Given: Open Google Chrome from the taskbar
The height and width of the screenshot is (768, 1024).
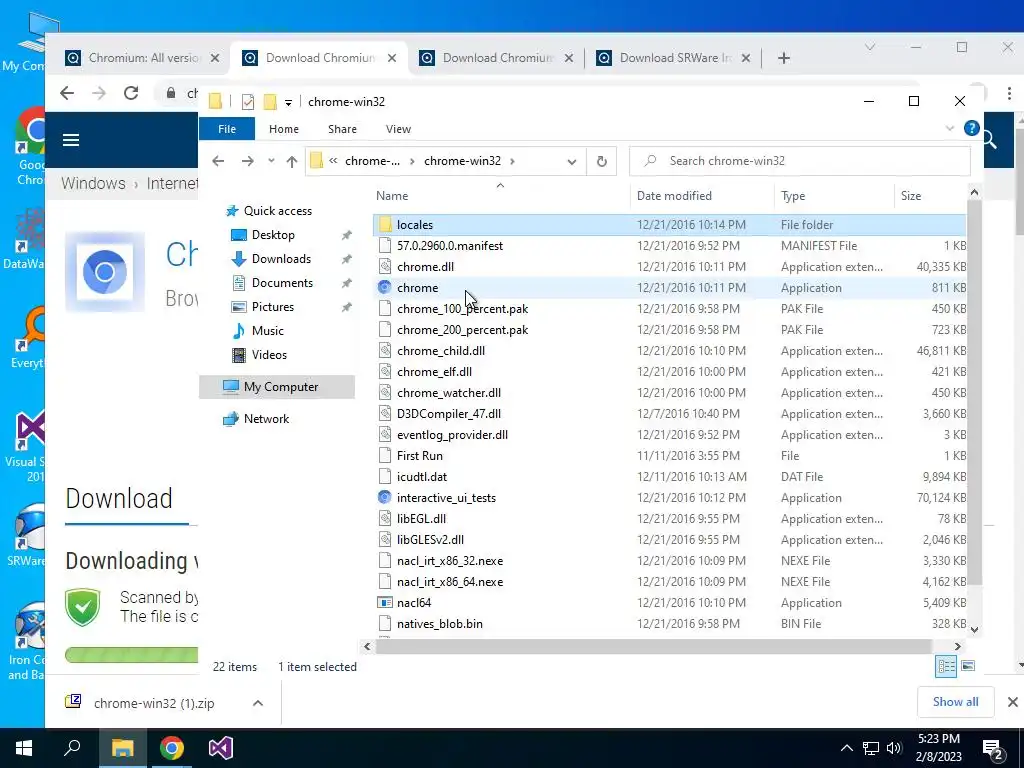Looking at the screenshot, I should tap(172, 748).
